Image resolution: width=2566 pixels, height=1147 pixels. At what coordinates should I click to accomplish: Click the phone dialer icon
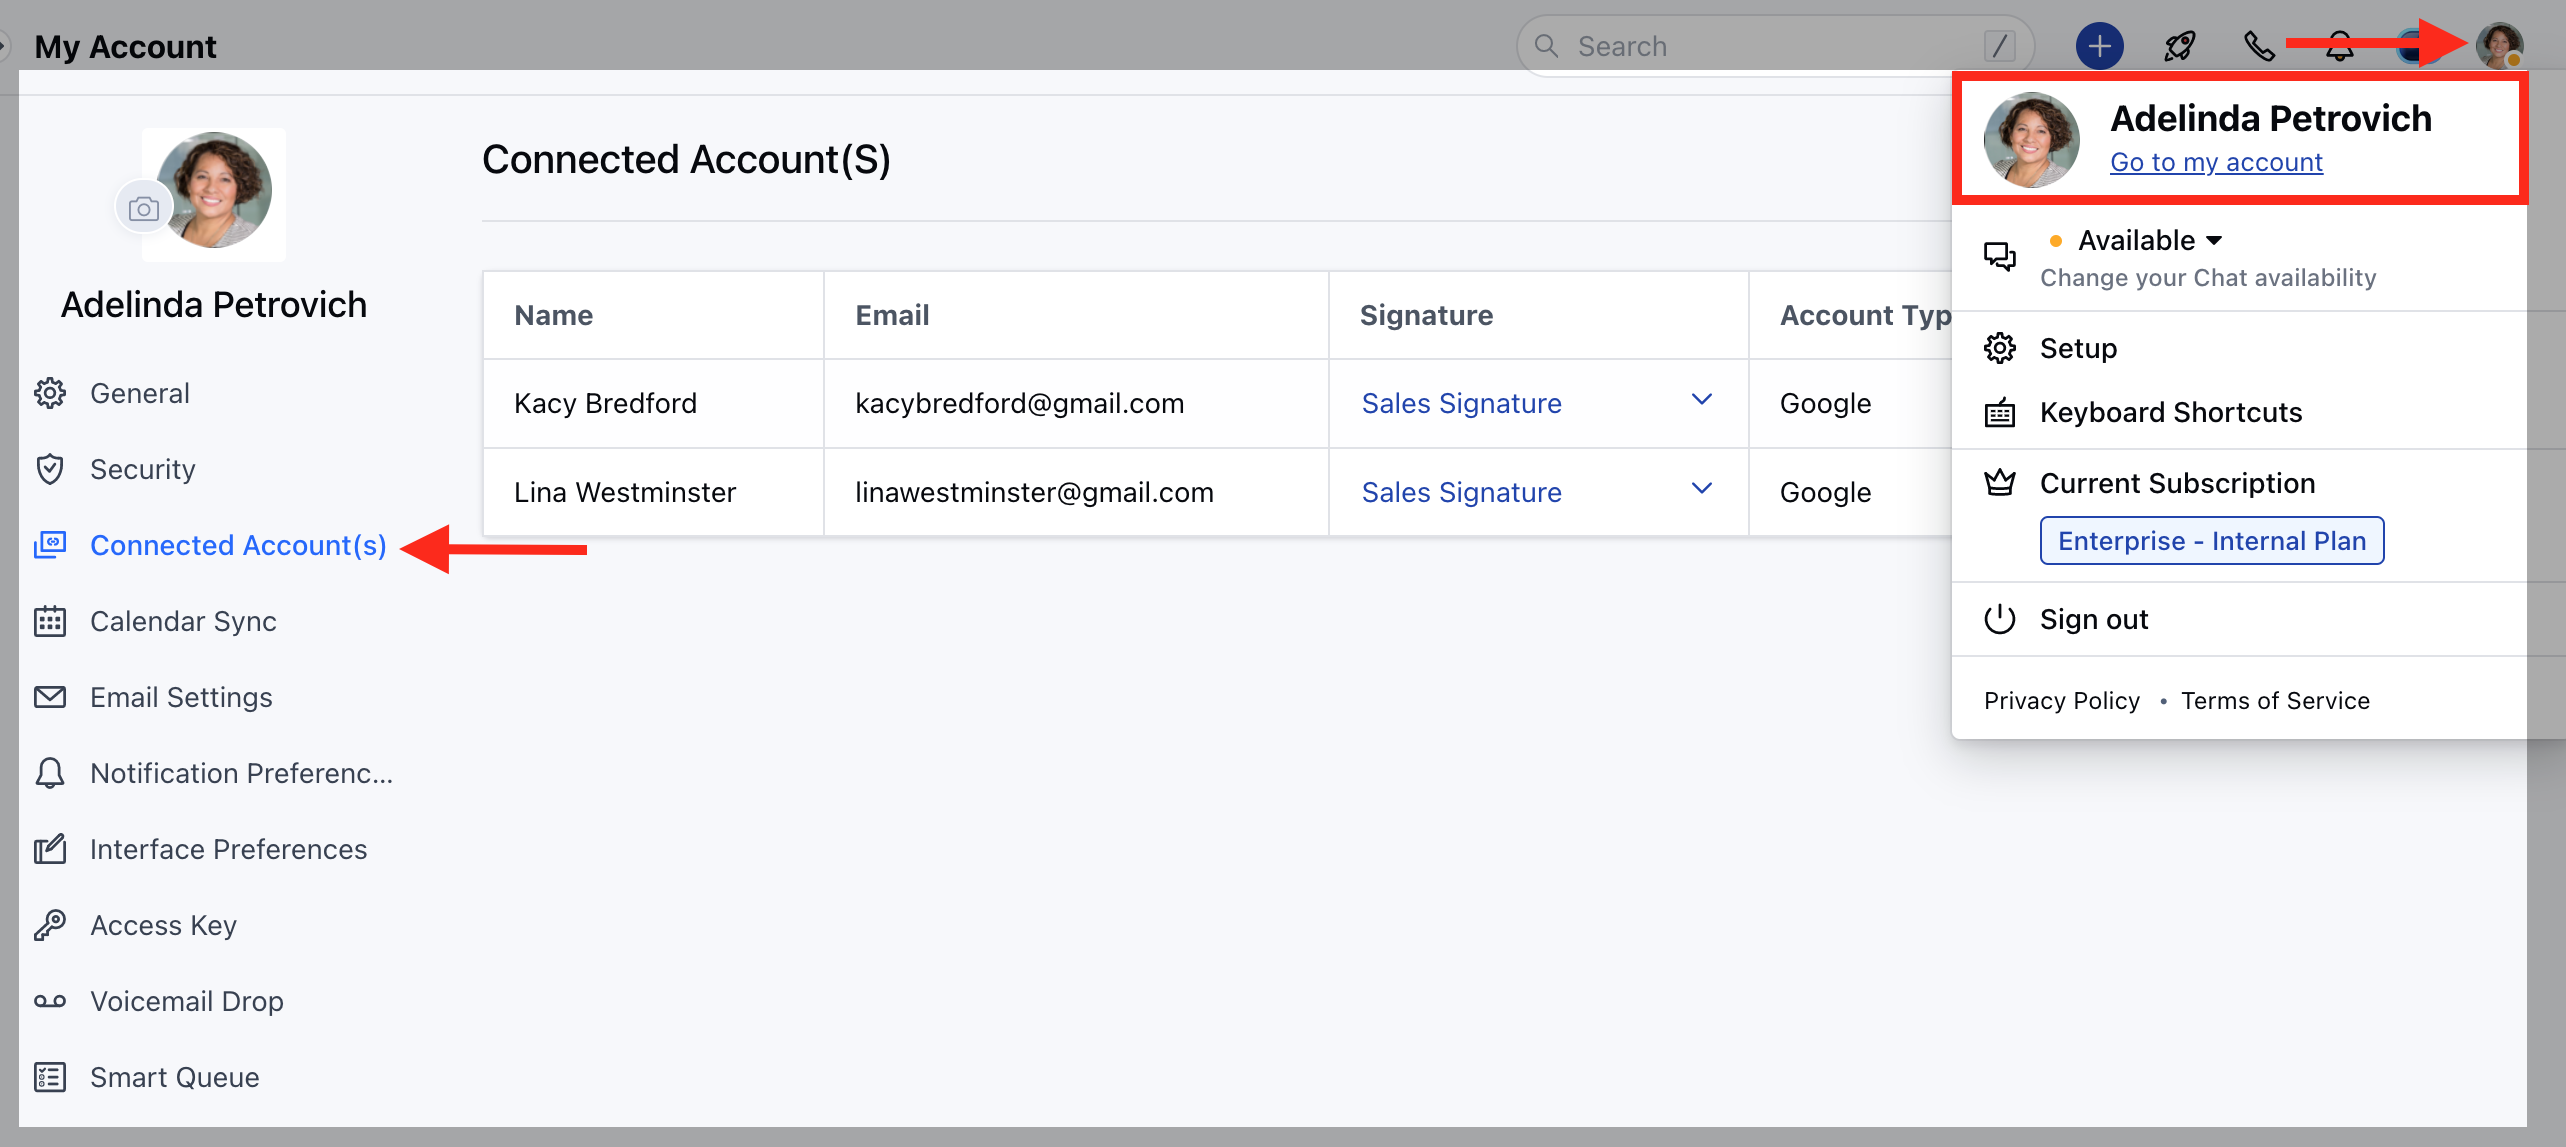point(2259,46)
